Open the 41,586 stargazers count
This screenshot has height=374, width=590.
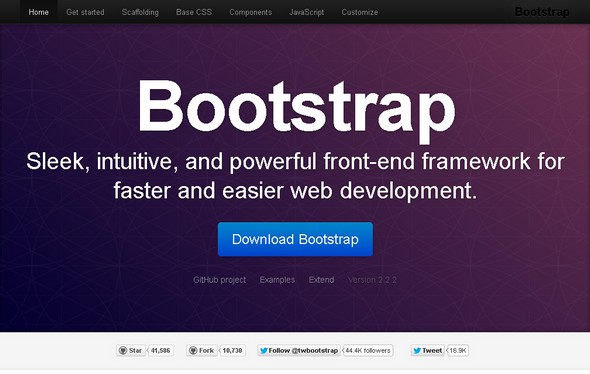pyautogui.click(x=161, y=351)
